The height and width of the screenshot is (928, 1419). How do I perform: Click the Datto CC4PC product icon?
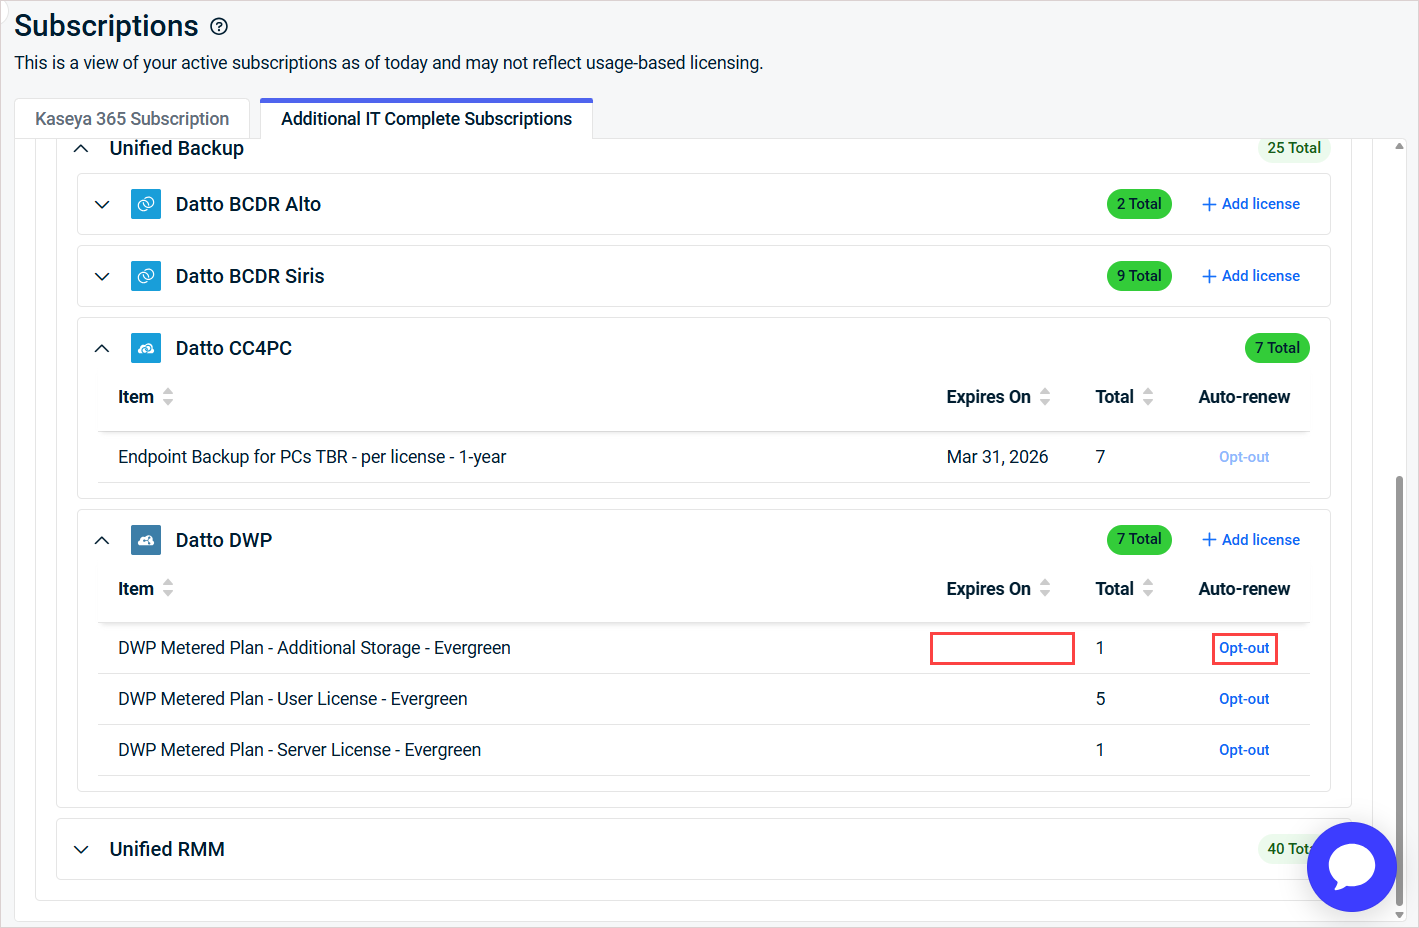[x=146, y=348]
